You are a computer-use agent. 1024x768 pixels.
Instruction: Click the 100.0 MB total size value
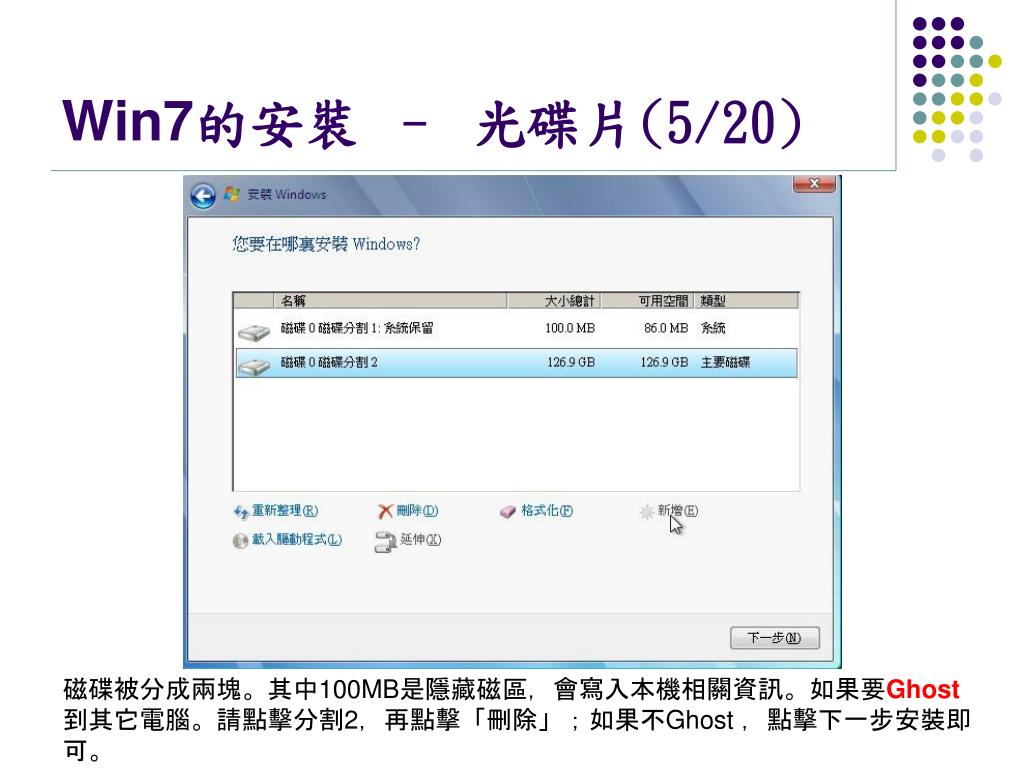click(570, 328)
